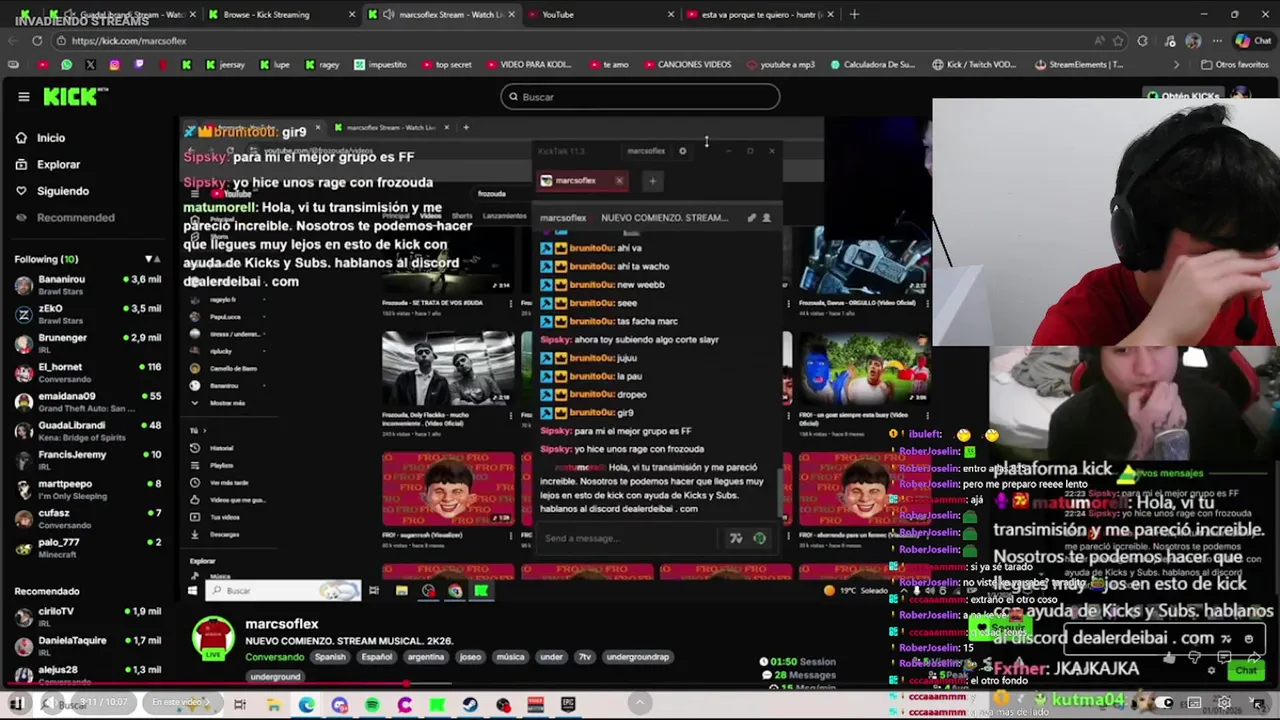Open palo_777 channel in sidebar
Image resolution: width=1280 pixels, height=720 pixels.
[88, 547]
